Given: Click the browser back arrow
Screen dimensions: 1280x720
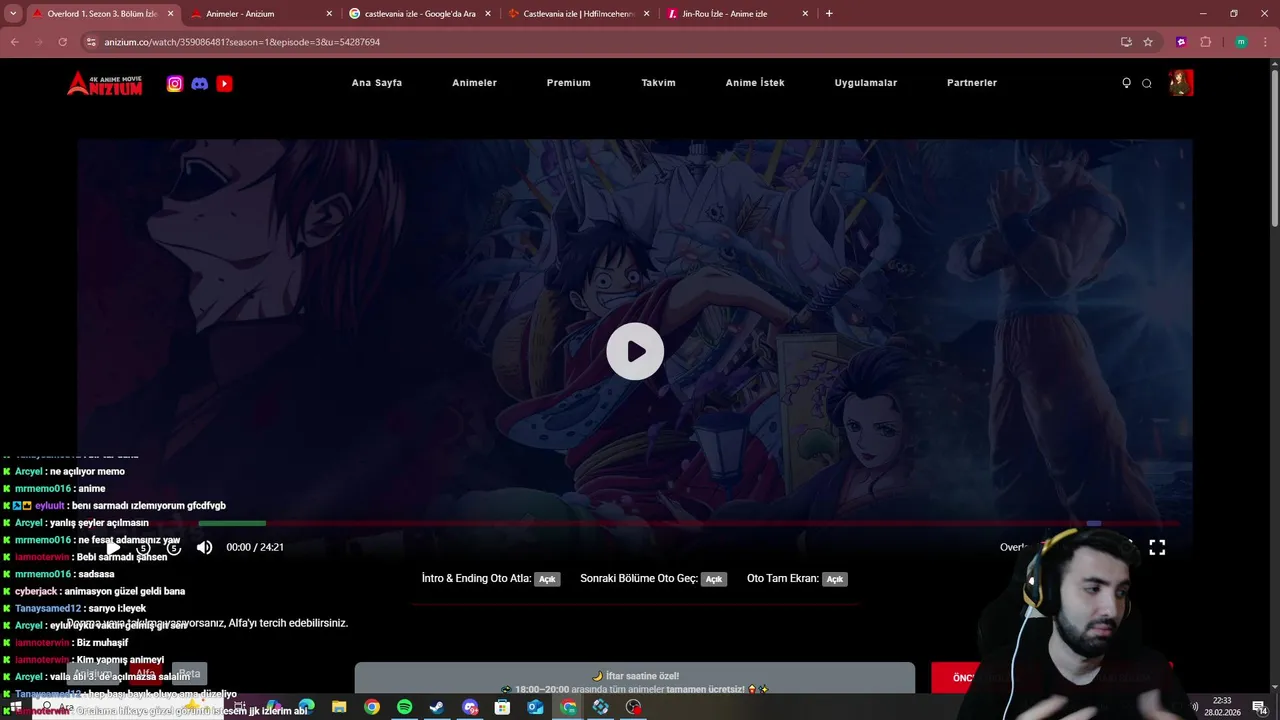Looking at the screenshot, I should click(x=14, y=42).
